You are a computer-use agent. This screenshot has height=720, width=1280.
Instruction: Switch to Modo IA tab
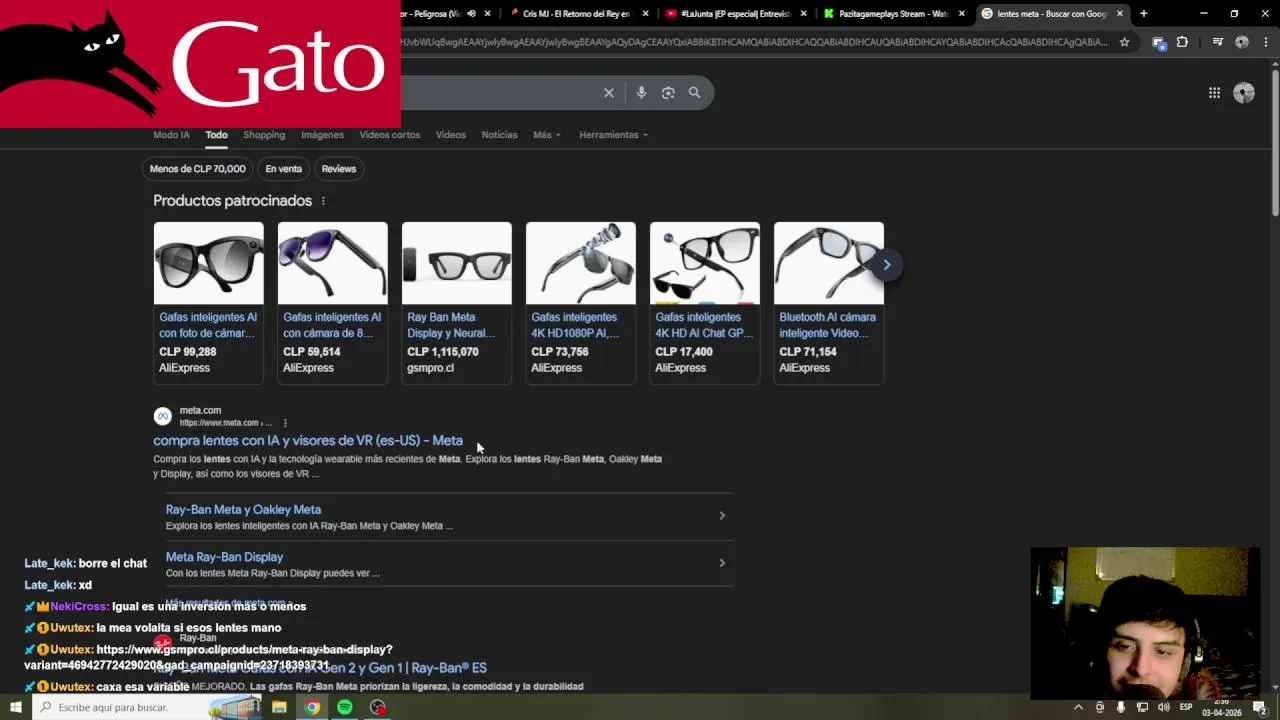coord(171,135)
